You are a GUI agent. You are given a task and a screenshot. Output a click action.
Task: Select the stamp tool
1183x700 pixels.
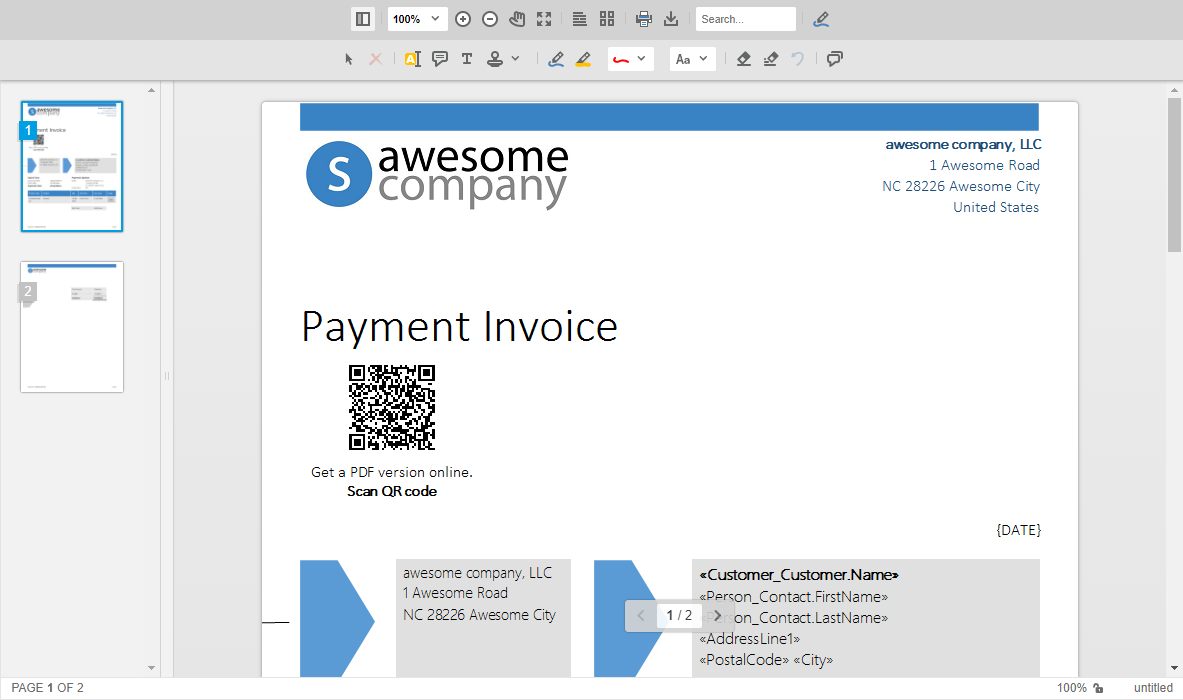pos(495,59)
